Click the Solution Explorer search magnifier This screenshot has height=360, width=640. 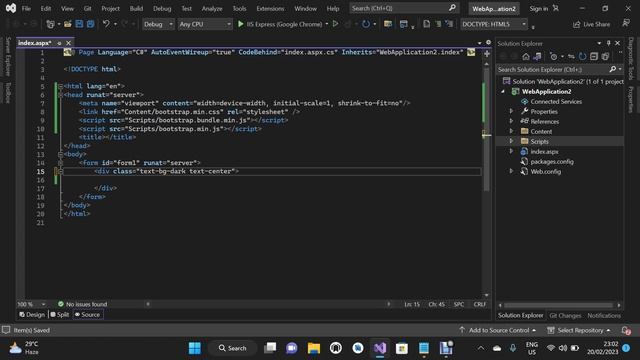(613, 69)
